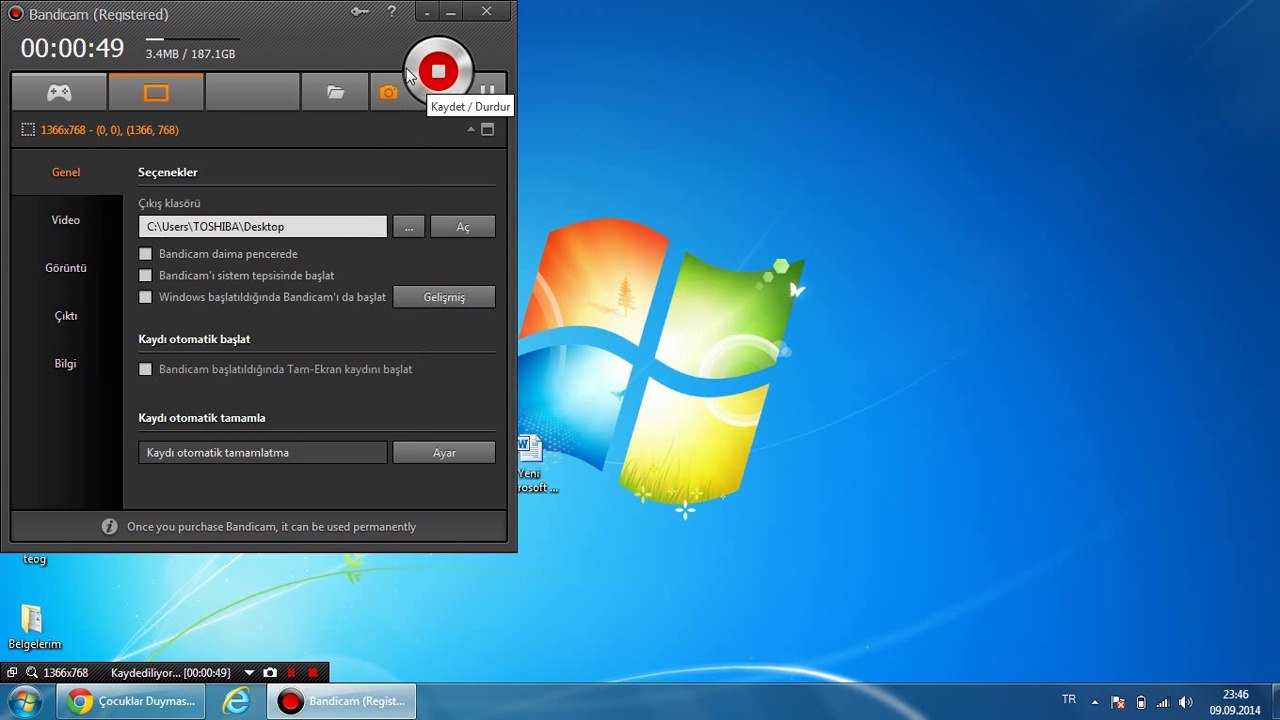Open the Bilgi tab
The image size is (1280, 720).
pos(66,364)
